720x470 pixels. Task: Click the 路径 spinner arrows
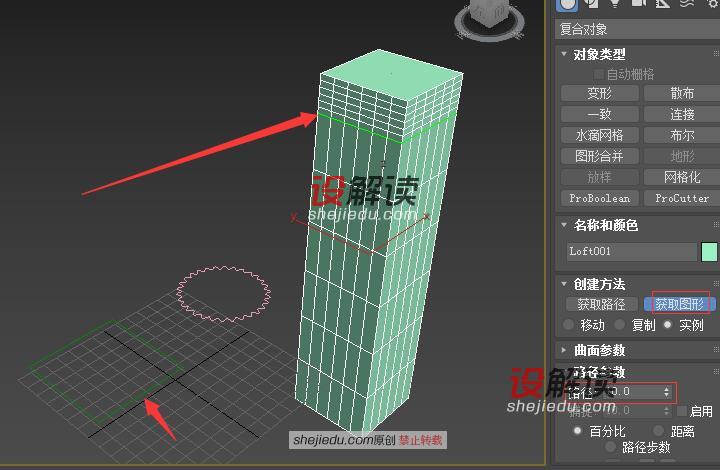tap(667, 392)
